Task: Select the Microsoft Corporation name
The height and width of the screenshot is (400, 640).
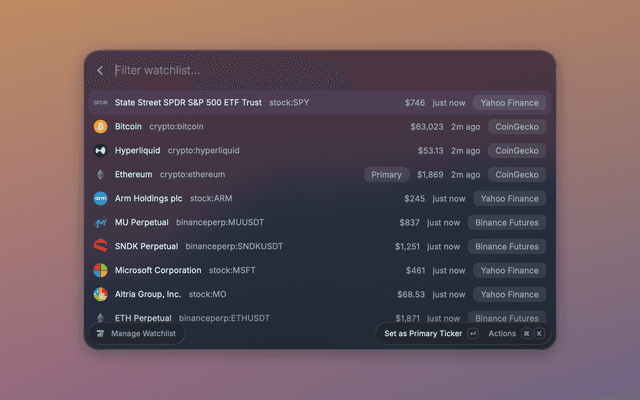Action: coord(158,270)
